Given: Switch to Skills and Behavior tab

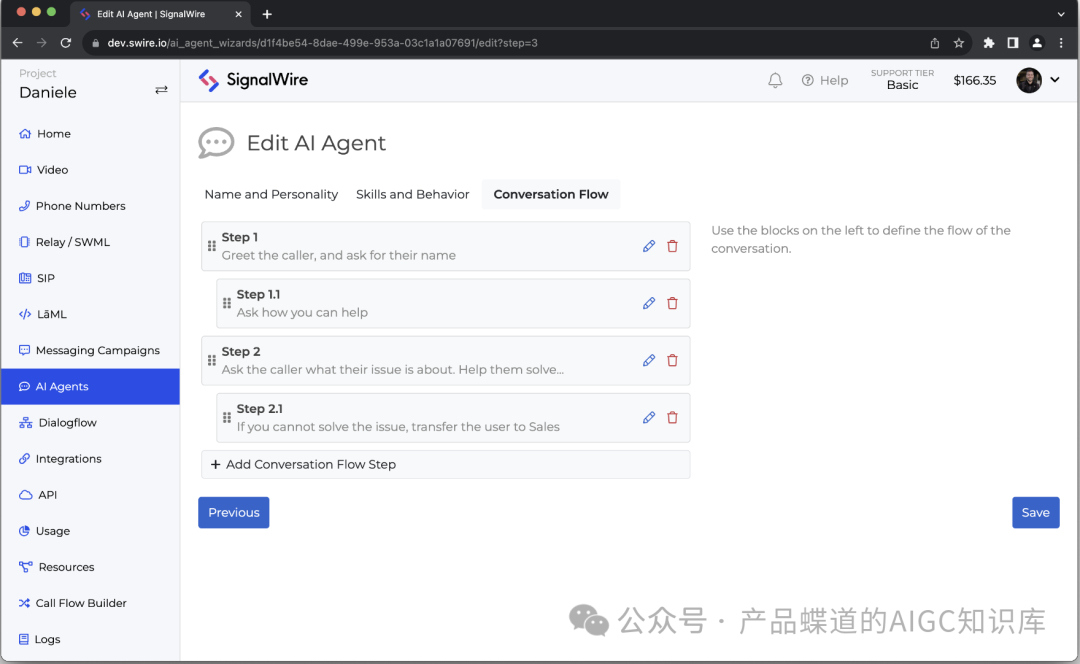Looking at the screenshot, I should [413, 194].
